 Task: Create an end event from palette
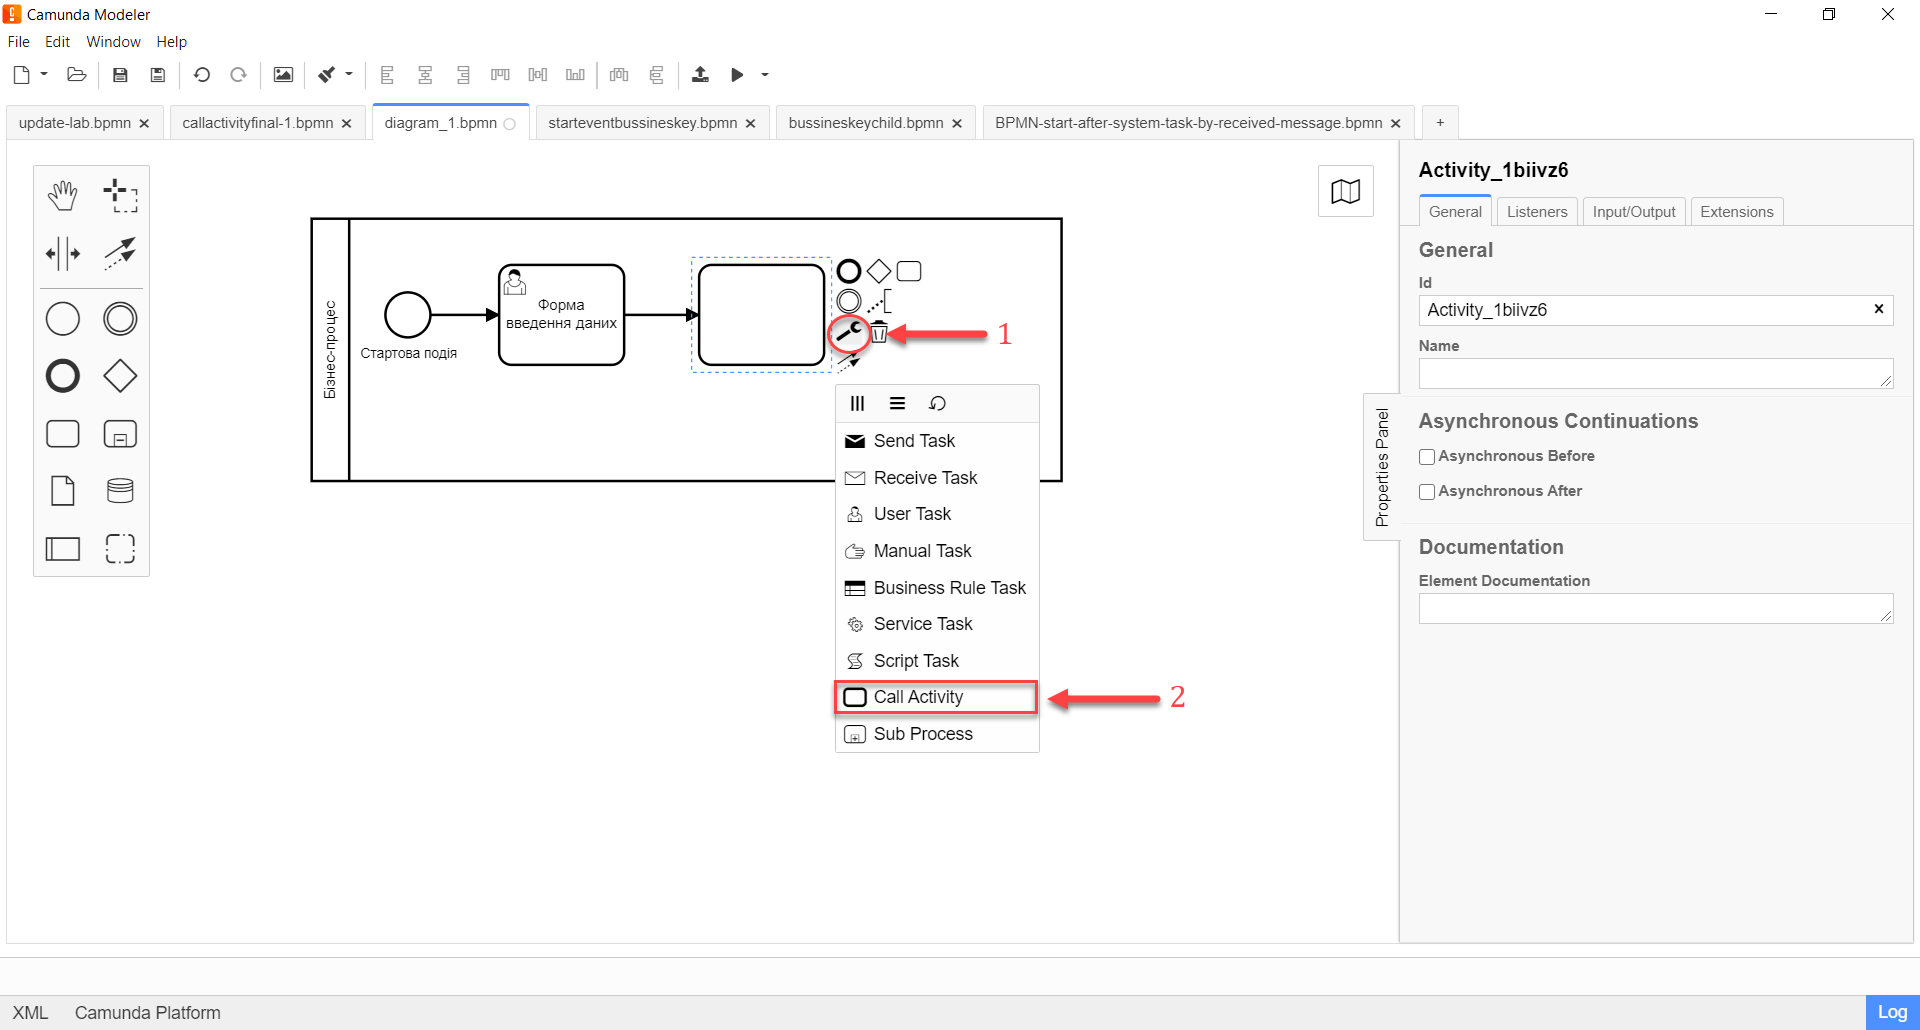[x=63, y=376]
